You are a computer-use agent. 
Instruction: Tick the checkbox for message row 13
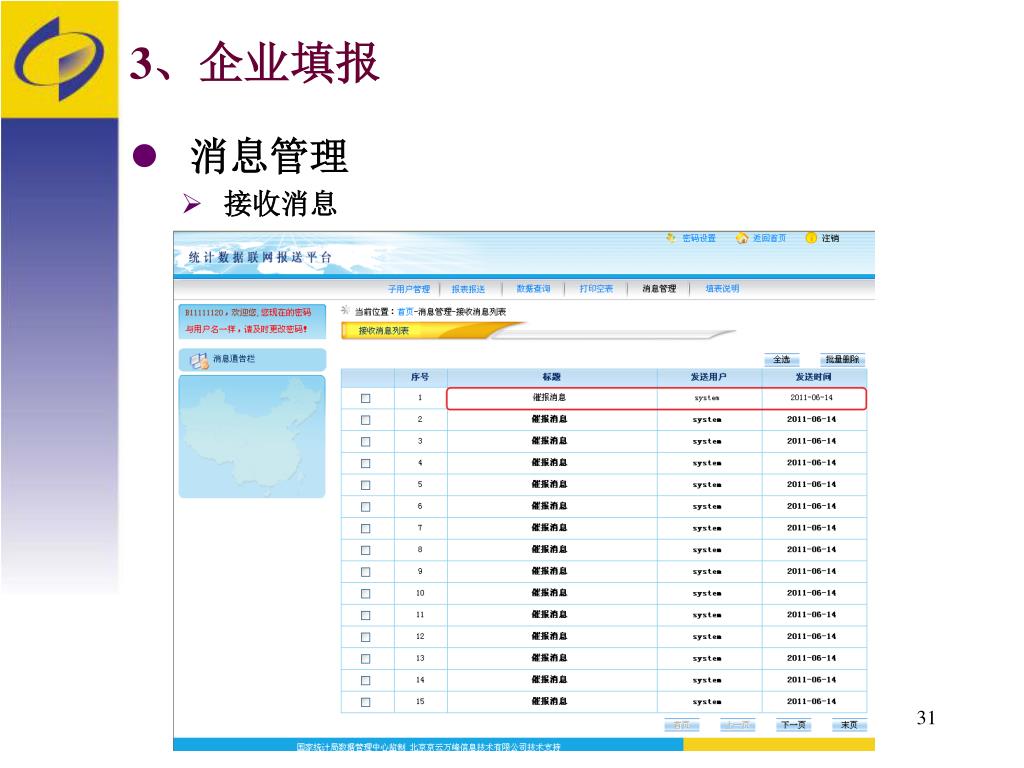pyautogui.click(x=366, y=659)
